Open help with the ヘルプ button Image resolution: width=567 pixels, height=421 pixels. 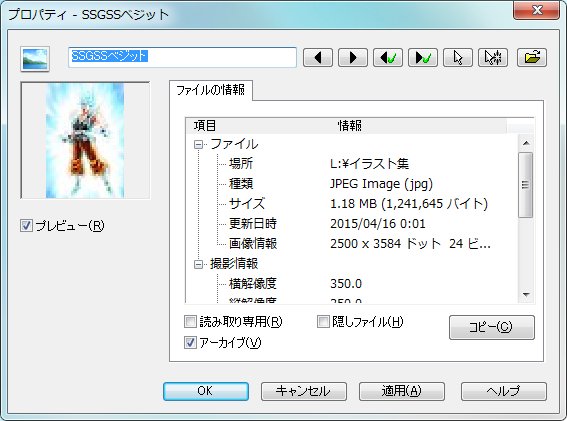click(504, 391)
